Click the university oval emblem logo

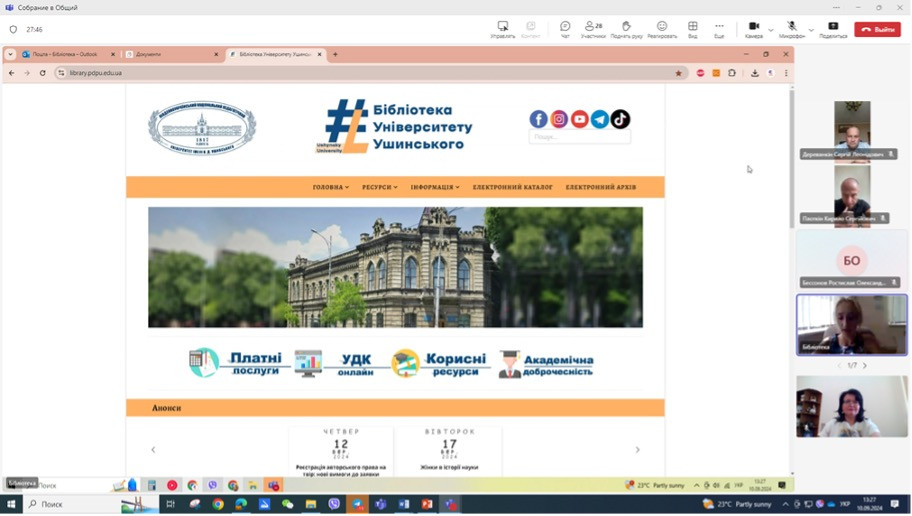(202, 127)
